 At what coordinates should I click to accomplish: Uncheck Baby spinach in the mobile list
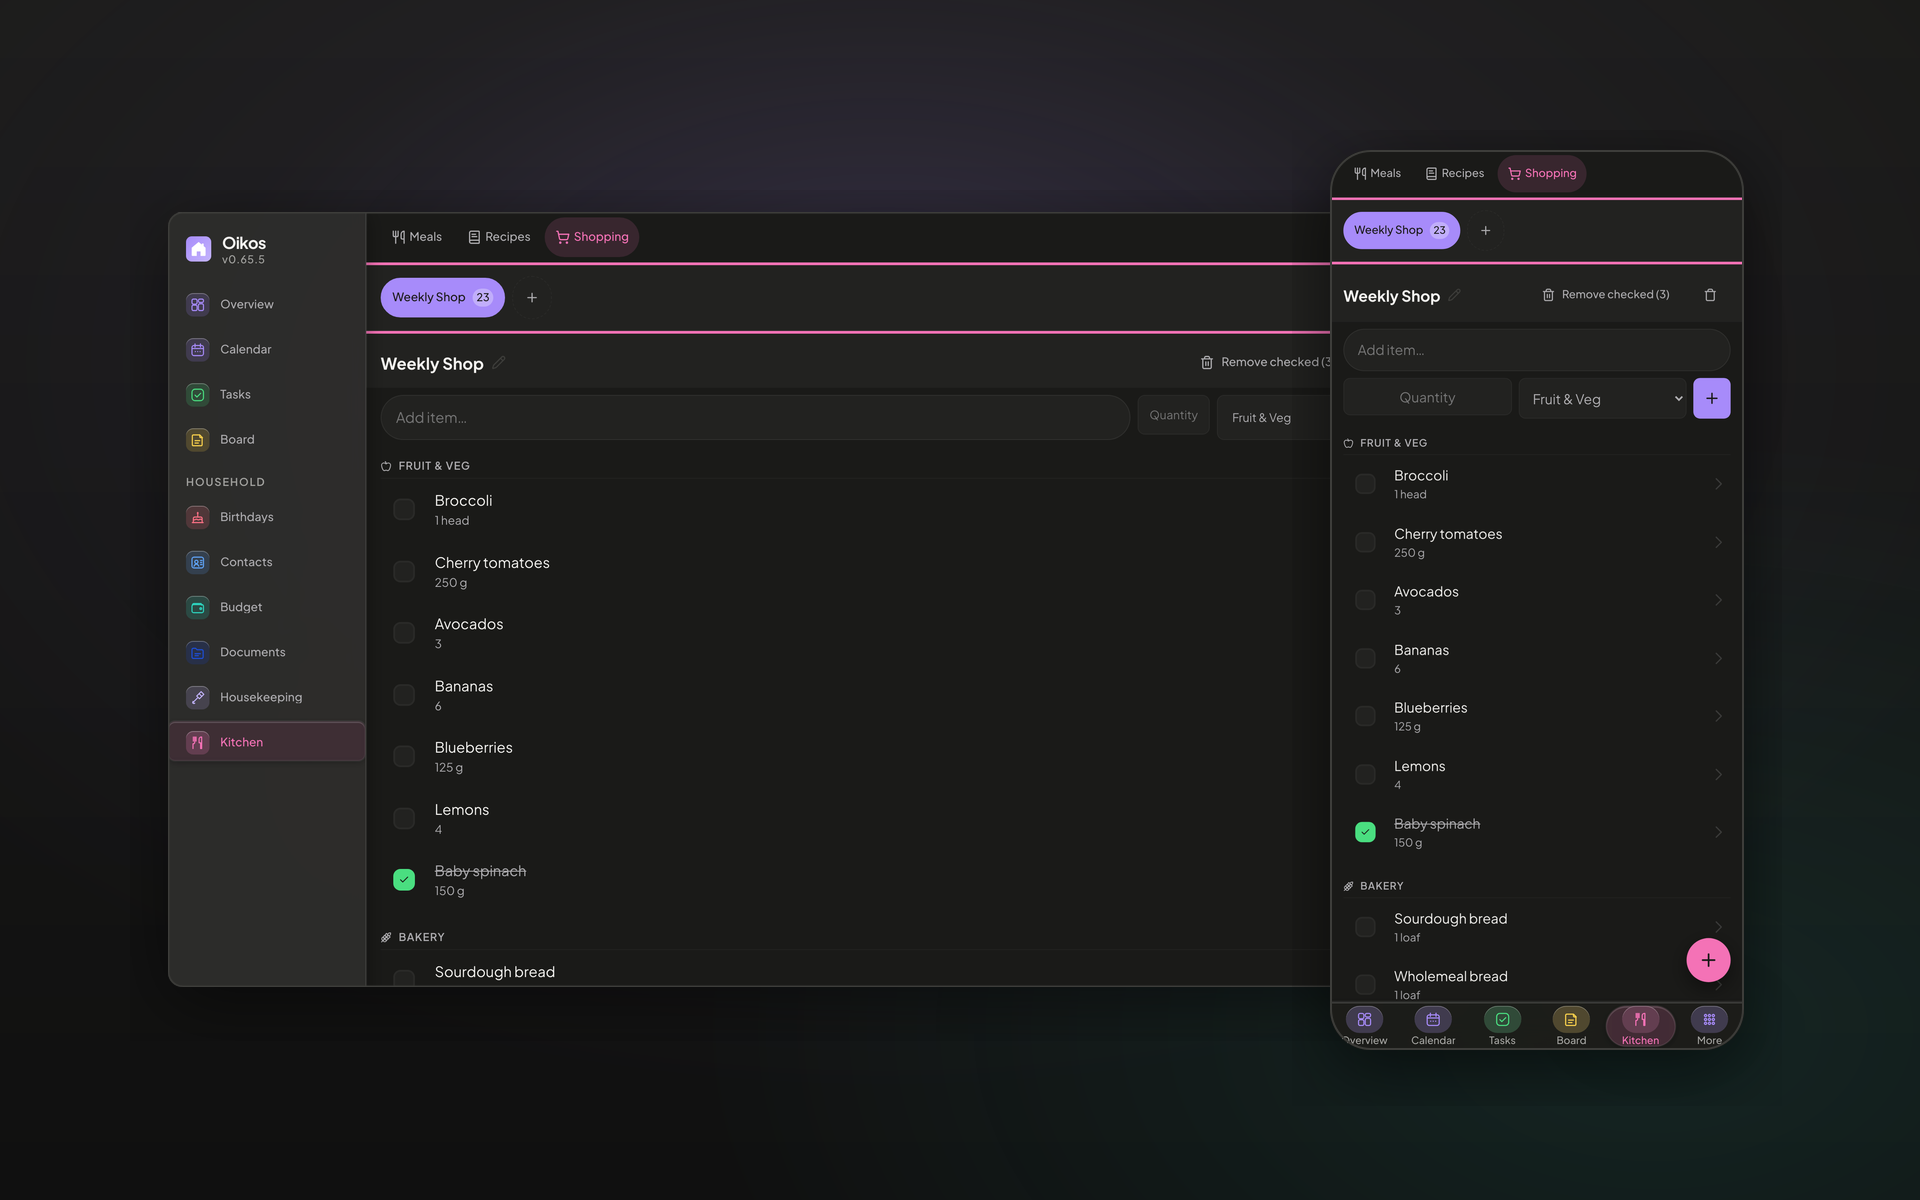point(1365,832)
